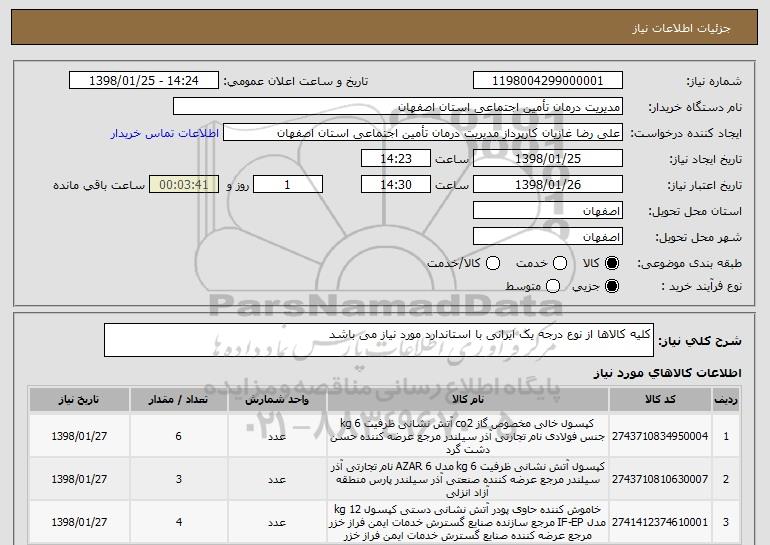The height and width of the screenshot is (545, 770).
Task: Click quantity 3 in row 2
Action: click(x=178, y=479)
